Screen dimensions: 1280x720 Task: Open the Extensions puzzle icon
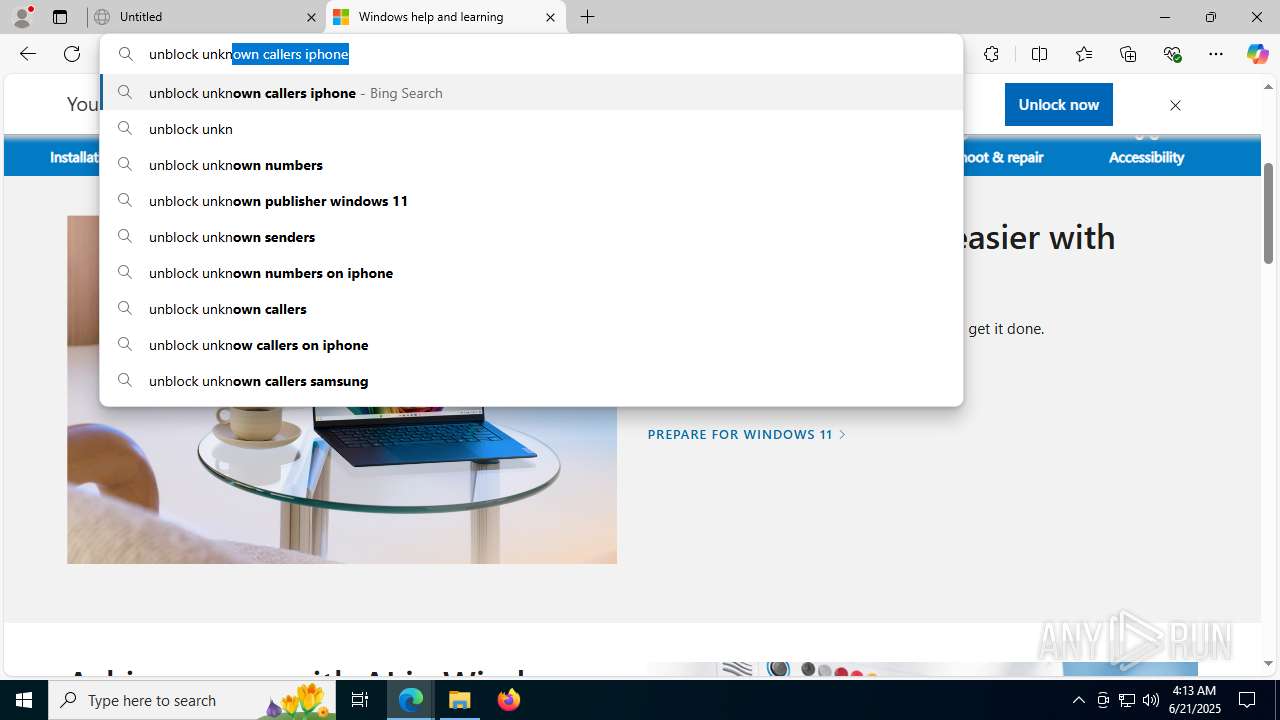click(x=991, y=54)
